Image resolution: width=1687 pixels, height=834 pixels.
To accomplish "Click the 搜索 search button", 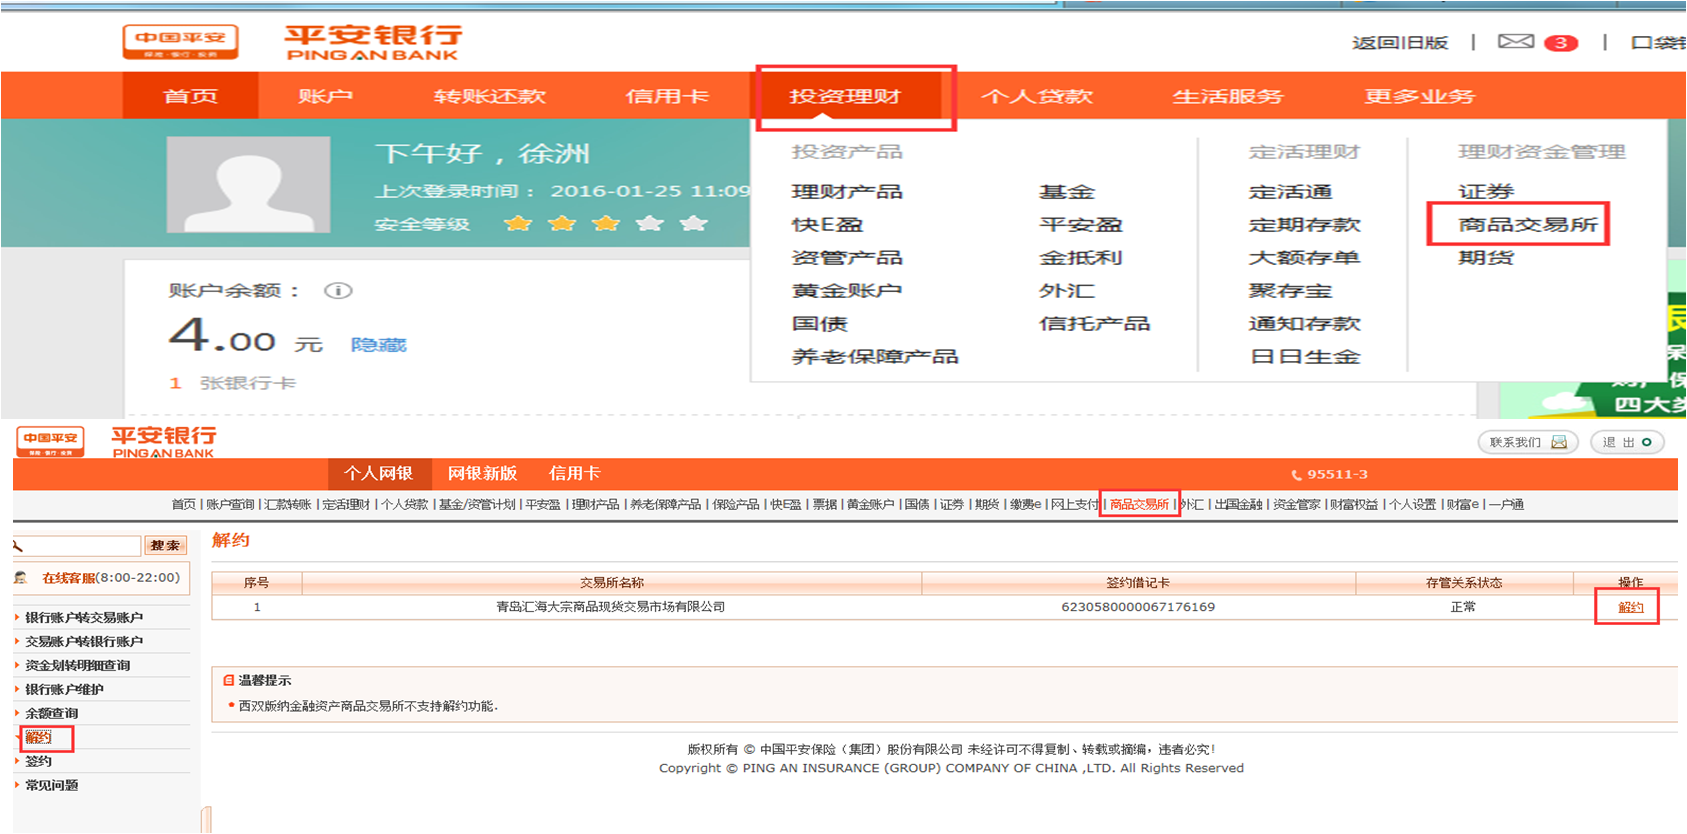I will pyautogui.click(x=165, y=545).
